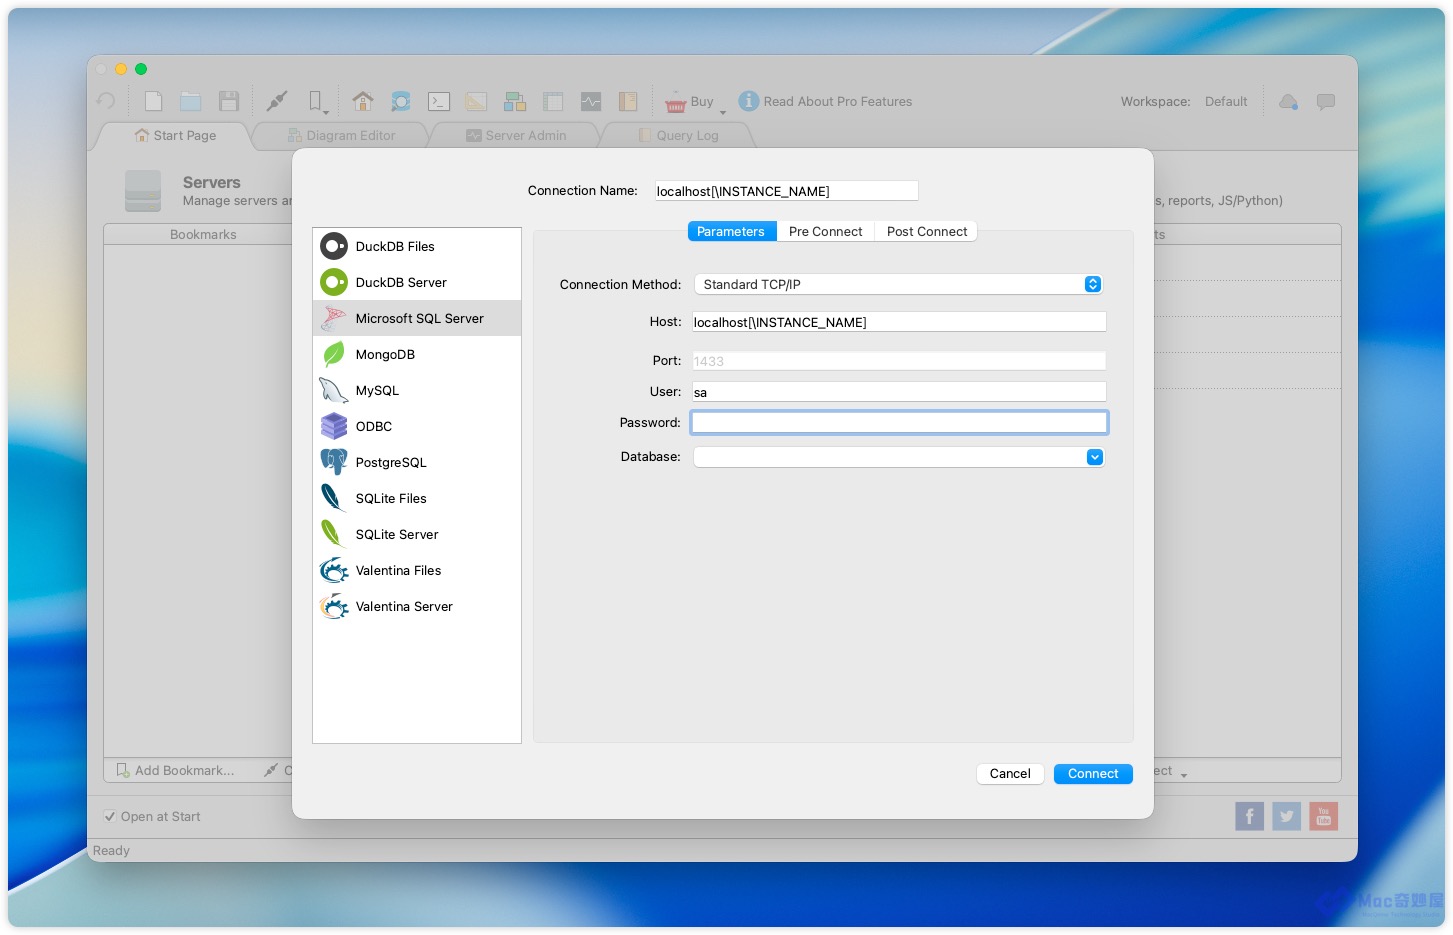1453x935 pixels.
Task: Open the Query Log tab
Action: [x=677, y=135]
